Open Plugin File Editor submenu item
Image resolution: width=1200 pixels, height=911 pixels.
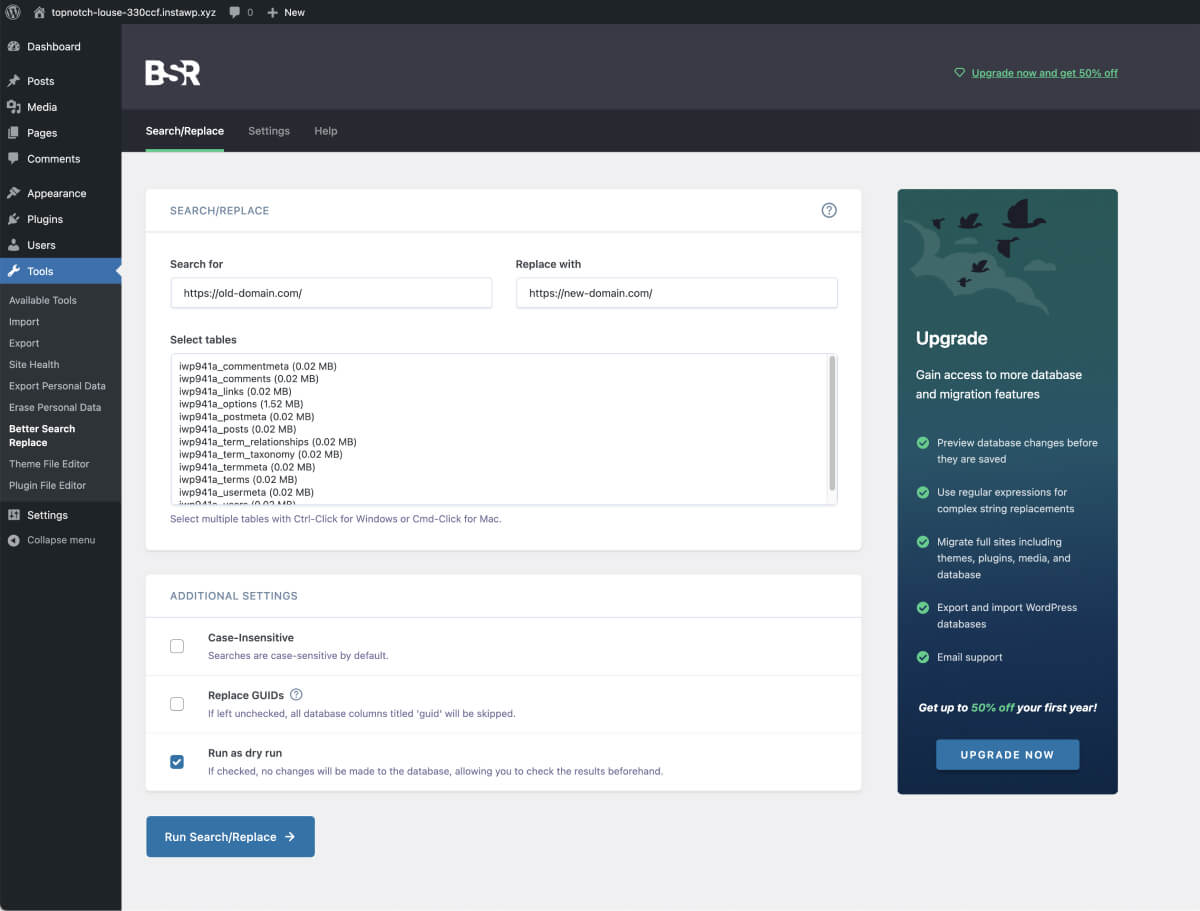pos(47,485)
